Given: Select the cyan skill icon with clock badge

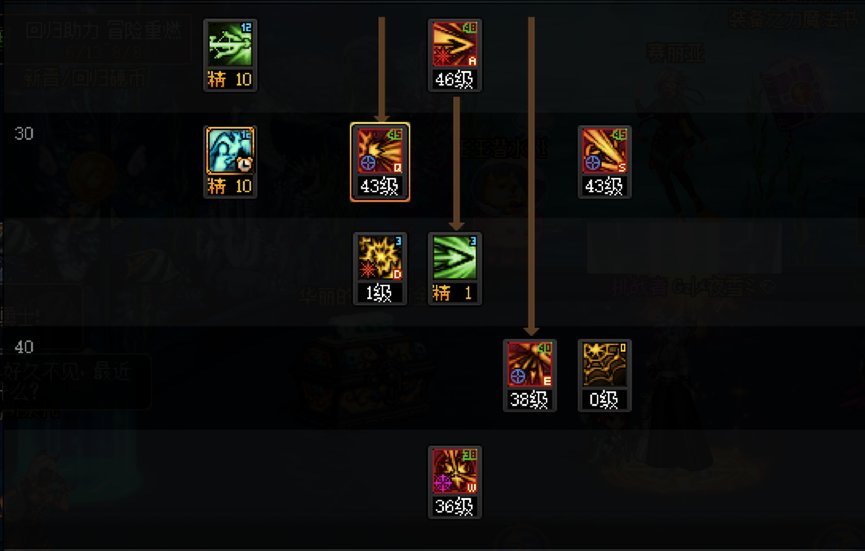Looking at the screenshot, I should [x=230, y=151].
